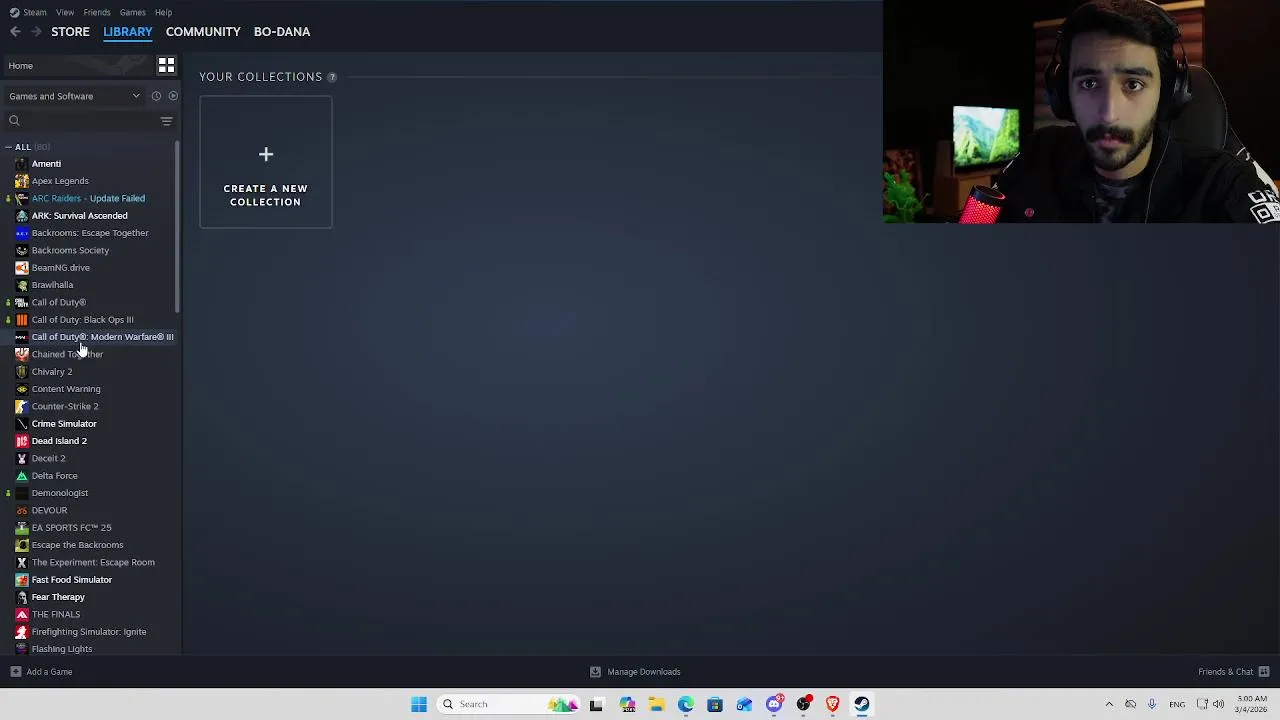Screen dimensions: 1280x720
Task: Click the Brawlhalla game icon
Action: [22, 285]
